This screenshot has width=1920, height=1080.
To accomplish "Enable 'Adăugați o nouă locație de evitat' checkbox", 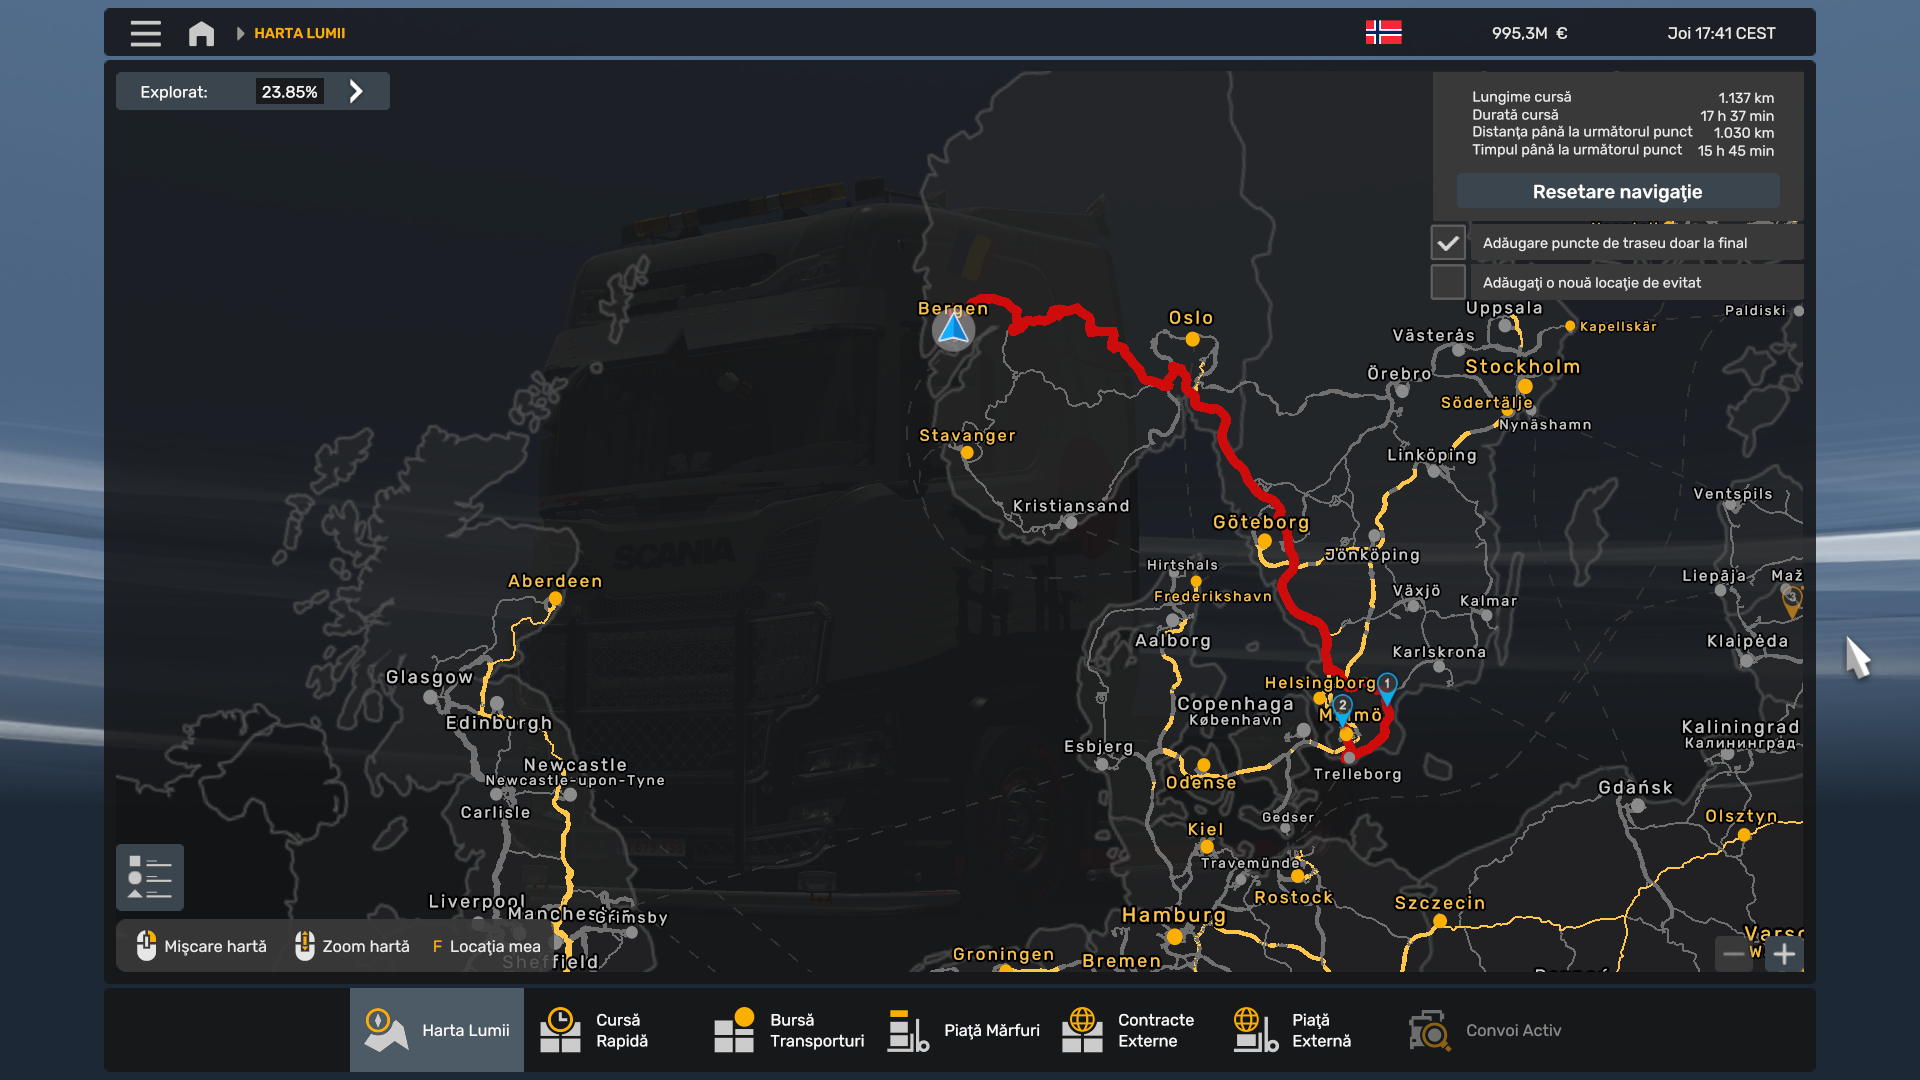I will click(x=1447, y=282).
